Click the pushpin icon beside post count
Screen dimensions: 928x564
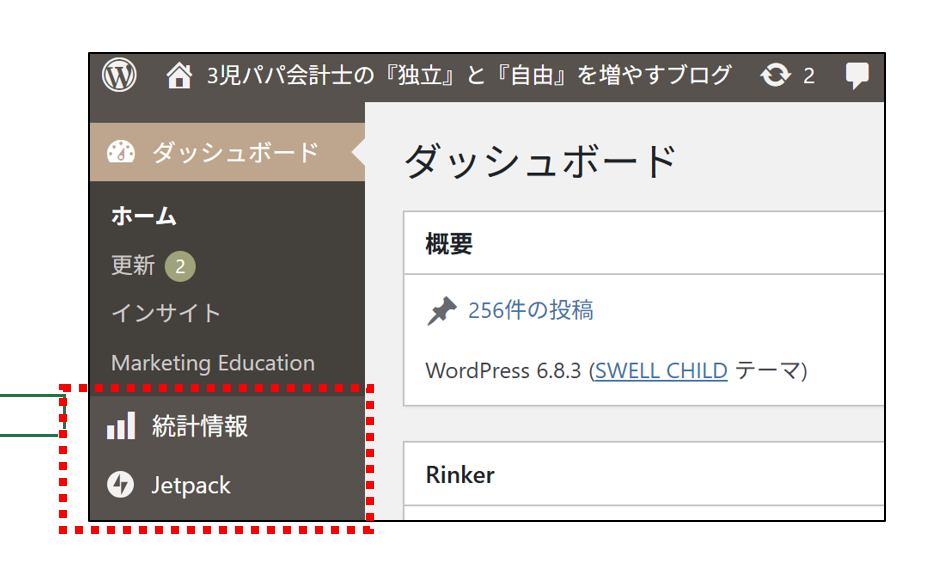tap(441, 311)
